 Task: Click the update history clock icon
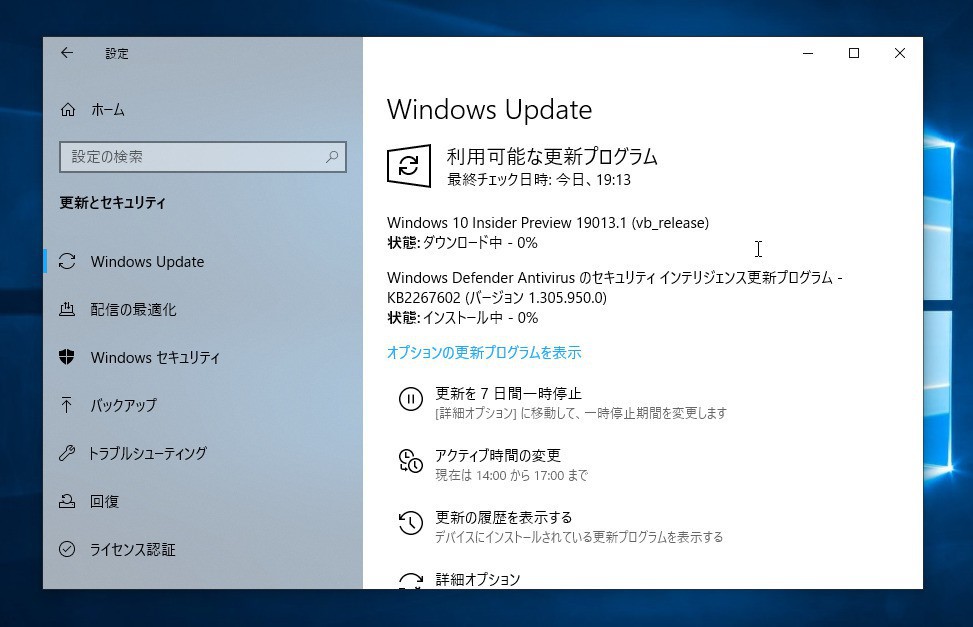tap(411, 523)
